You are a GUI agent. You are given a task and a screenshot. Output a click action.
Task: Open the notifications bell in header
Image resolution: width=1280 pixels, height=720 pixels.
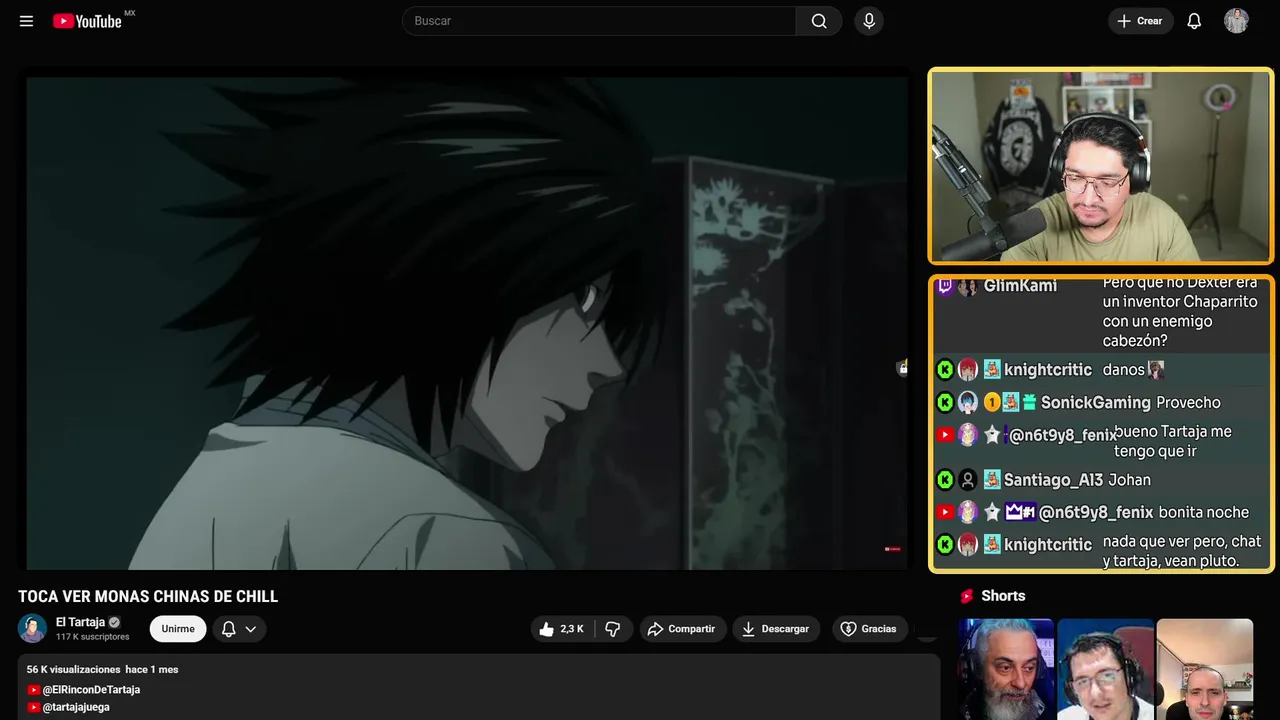tap(1194, 21)
